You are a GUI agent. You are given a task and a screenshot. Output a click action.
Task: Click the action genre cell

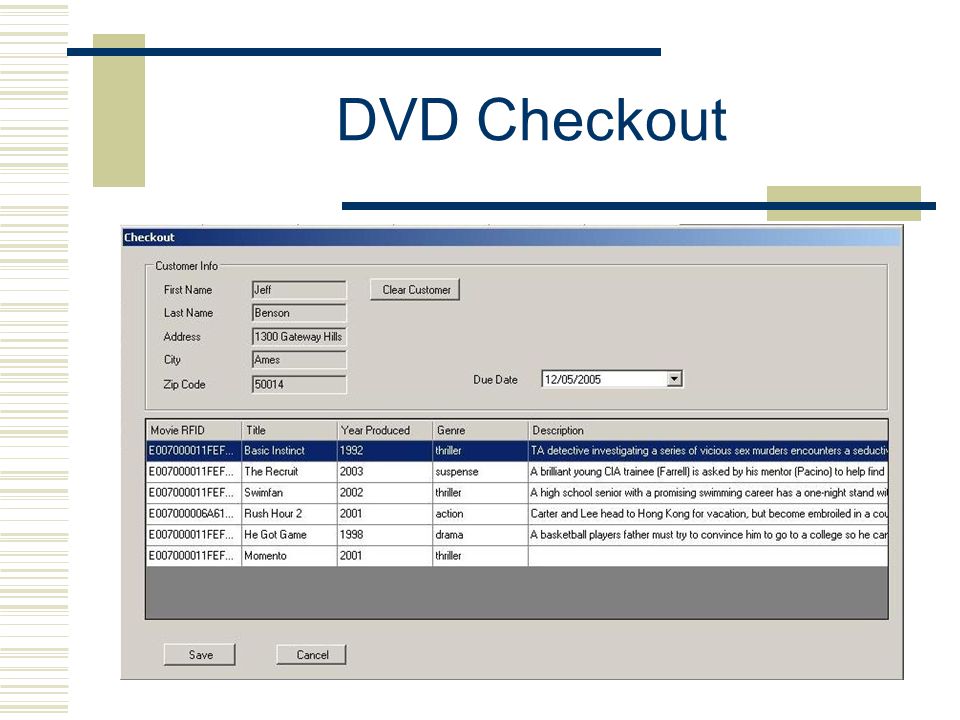click(481, 514)
